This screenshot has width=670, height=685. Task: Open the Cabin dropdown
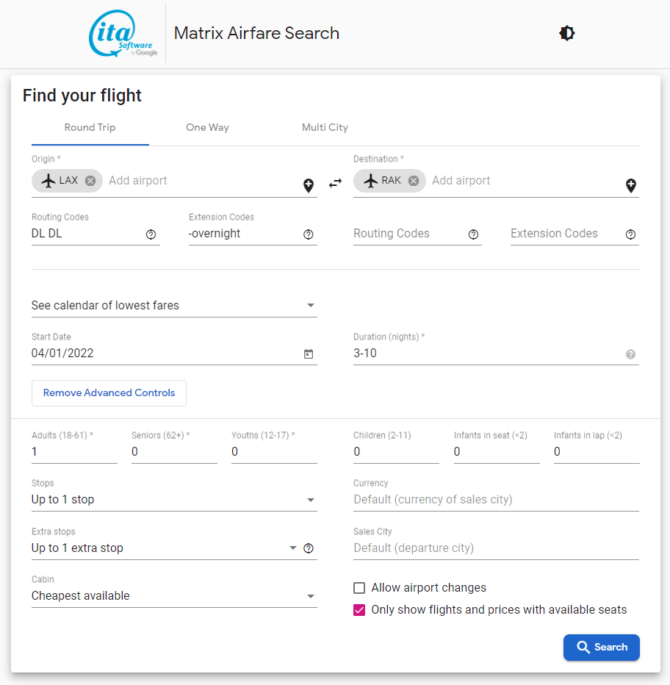point(174,596)
